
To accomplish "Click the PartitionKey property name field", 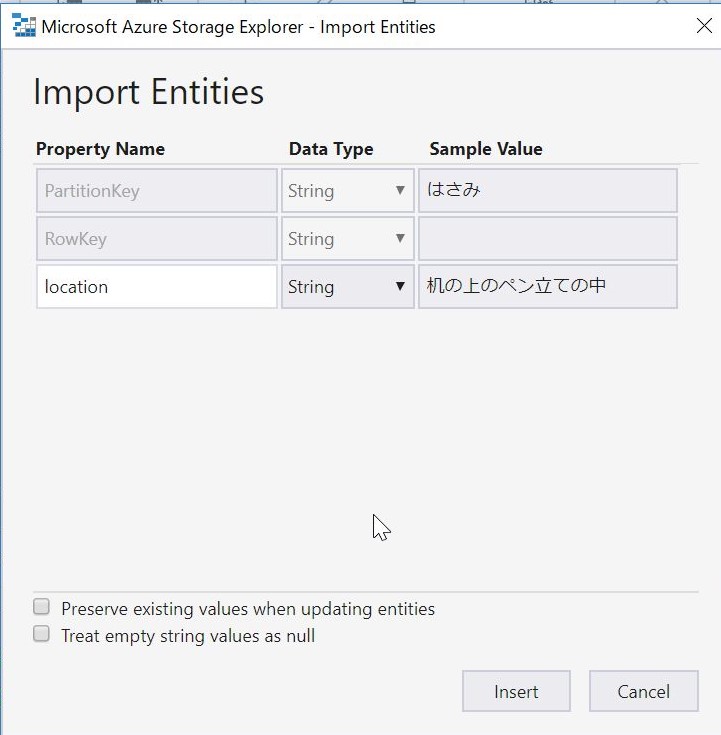I will click(x=157, y=191).
